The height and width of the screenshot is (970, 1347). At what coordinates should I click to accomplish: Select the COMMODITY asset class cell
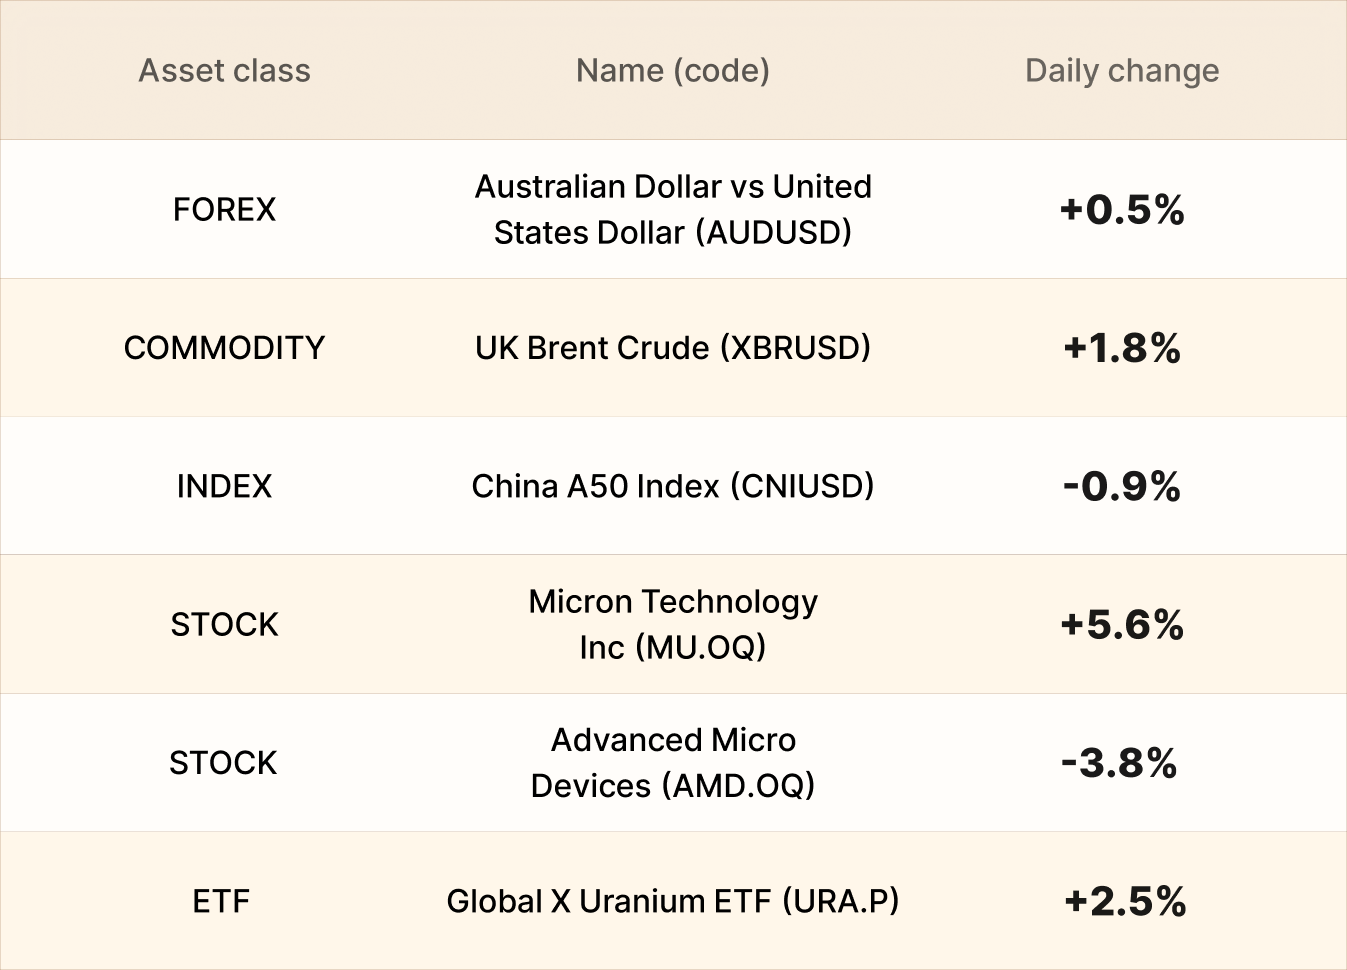224,348
